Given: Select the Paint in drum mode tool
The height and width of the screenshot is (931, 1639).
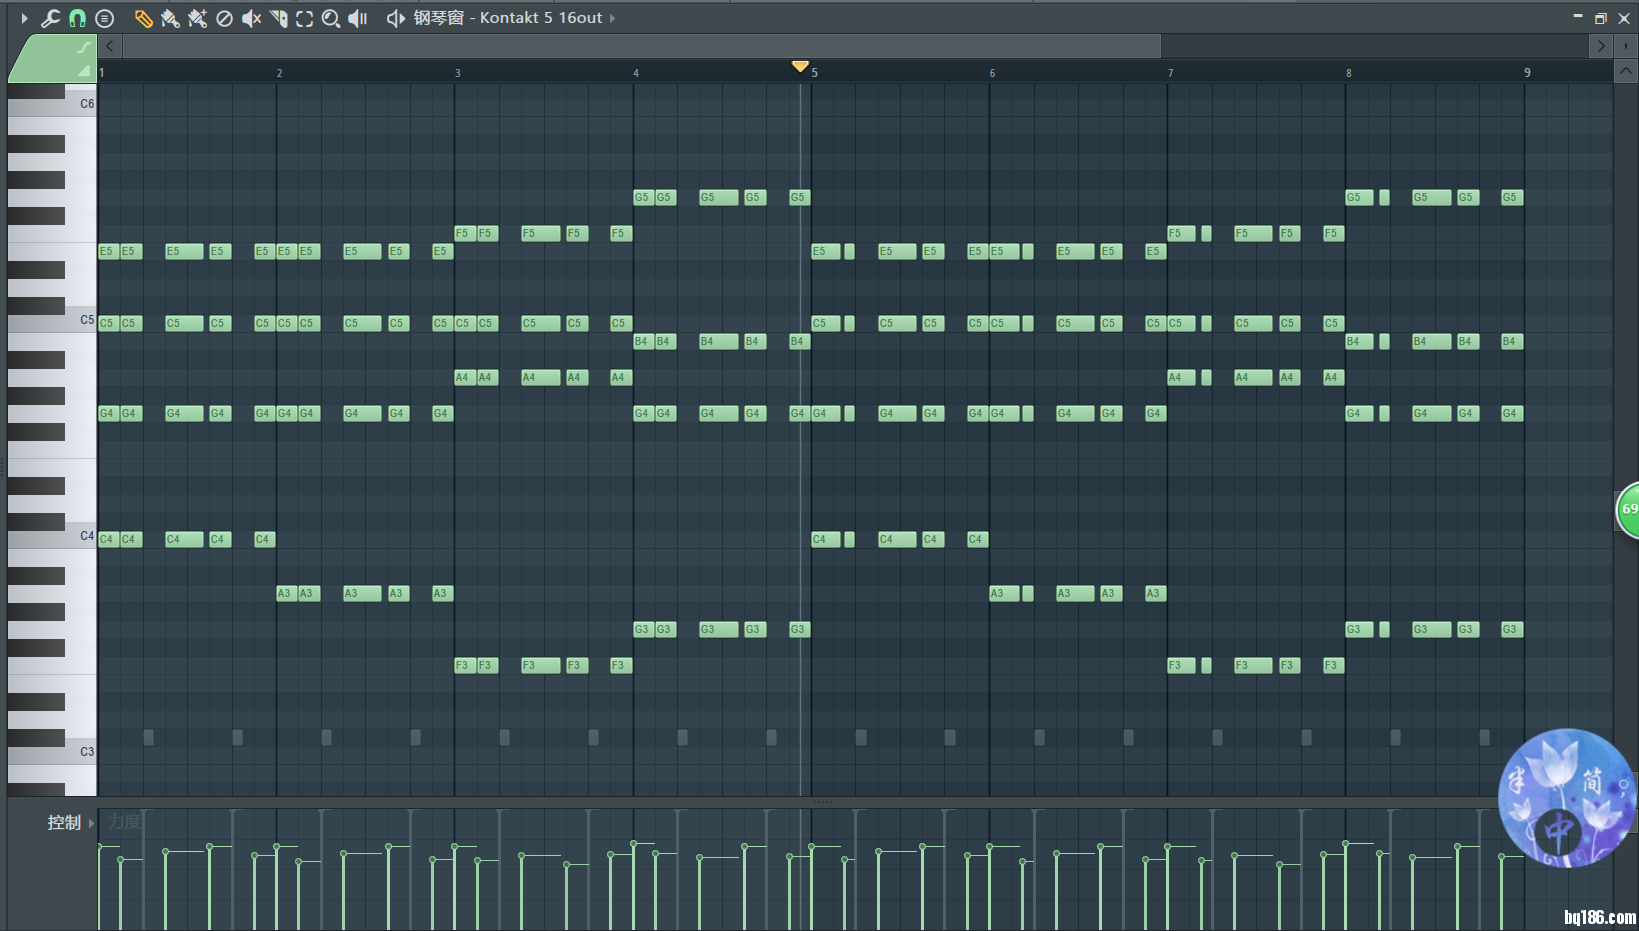Looking at the screenshot, I should pyautogui.click(x=197, y=18).
